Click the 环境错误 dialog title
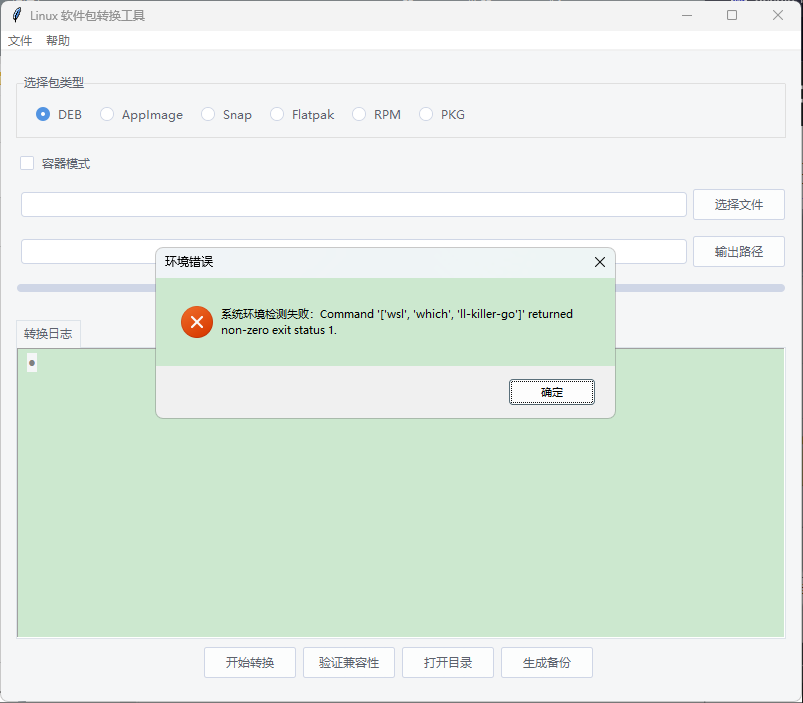The width and height of the screenshot is (803, 703). coord(189,262)
